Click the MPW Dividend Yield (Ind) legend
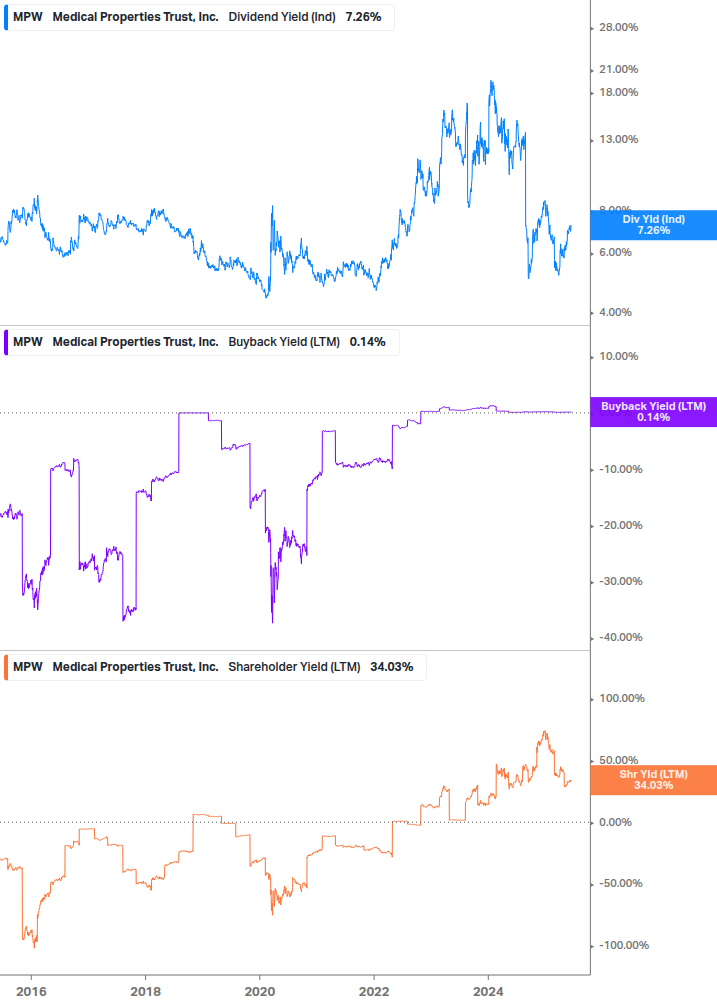717x1005 pixels. tap(199, 17)
